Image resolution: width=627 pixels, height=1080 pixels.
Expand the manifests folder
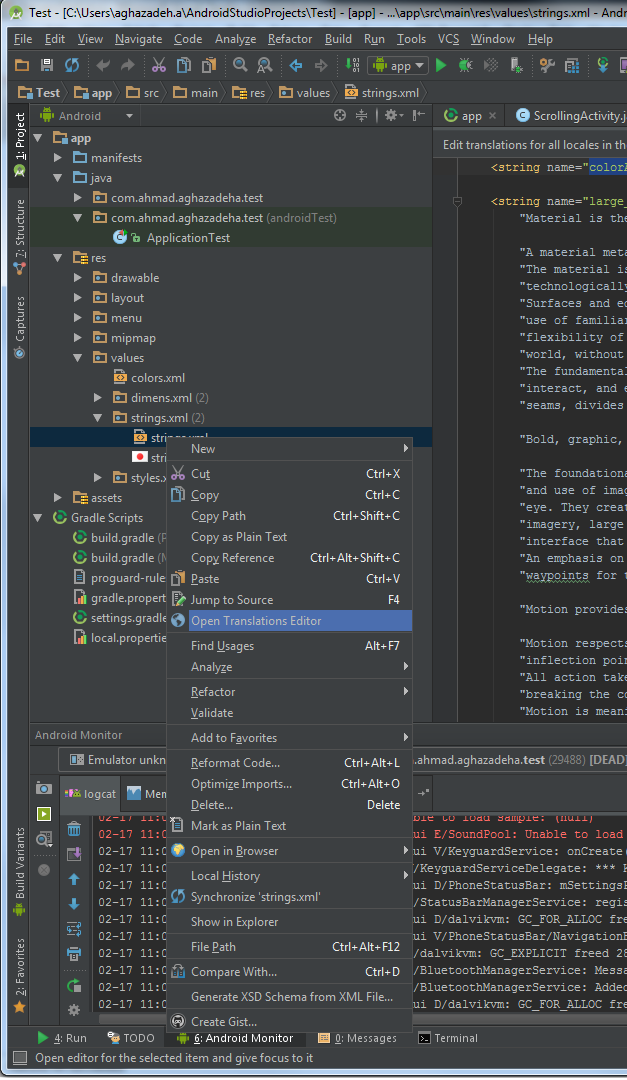pos(58,158)
